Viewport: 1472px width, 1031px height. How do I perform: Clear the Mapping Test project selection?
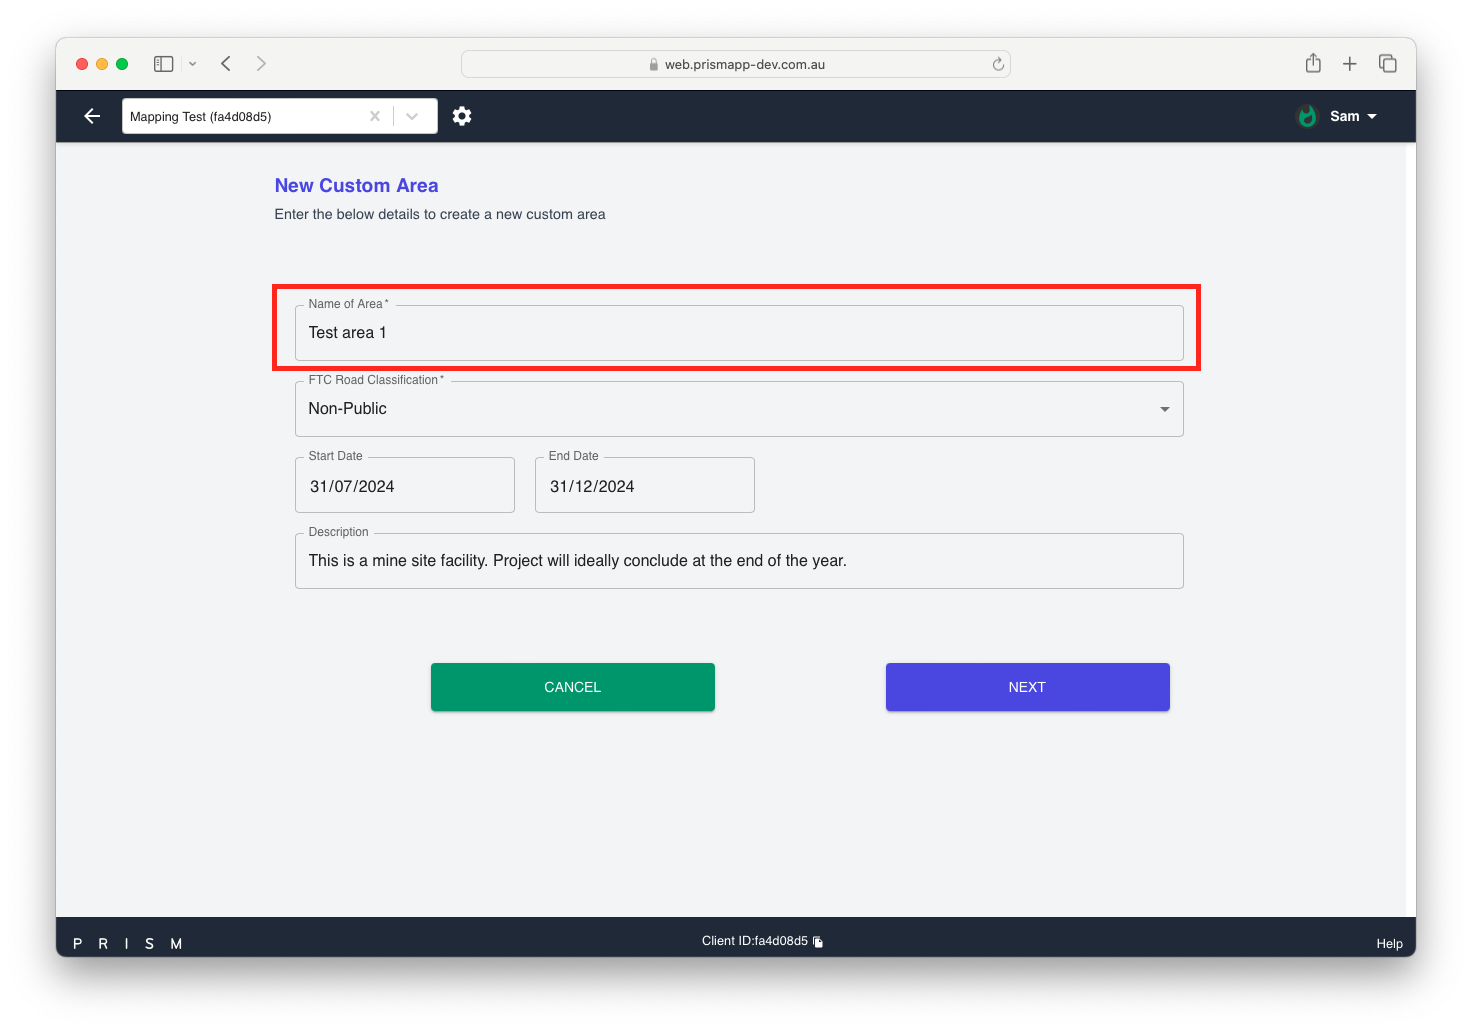pos(375,116)
